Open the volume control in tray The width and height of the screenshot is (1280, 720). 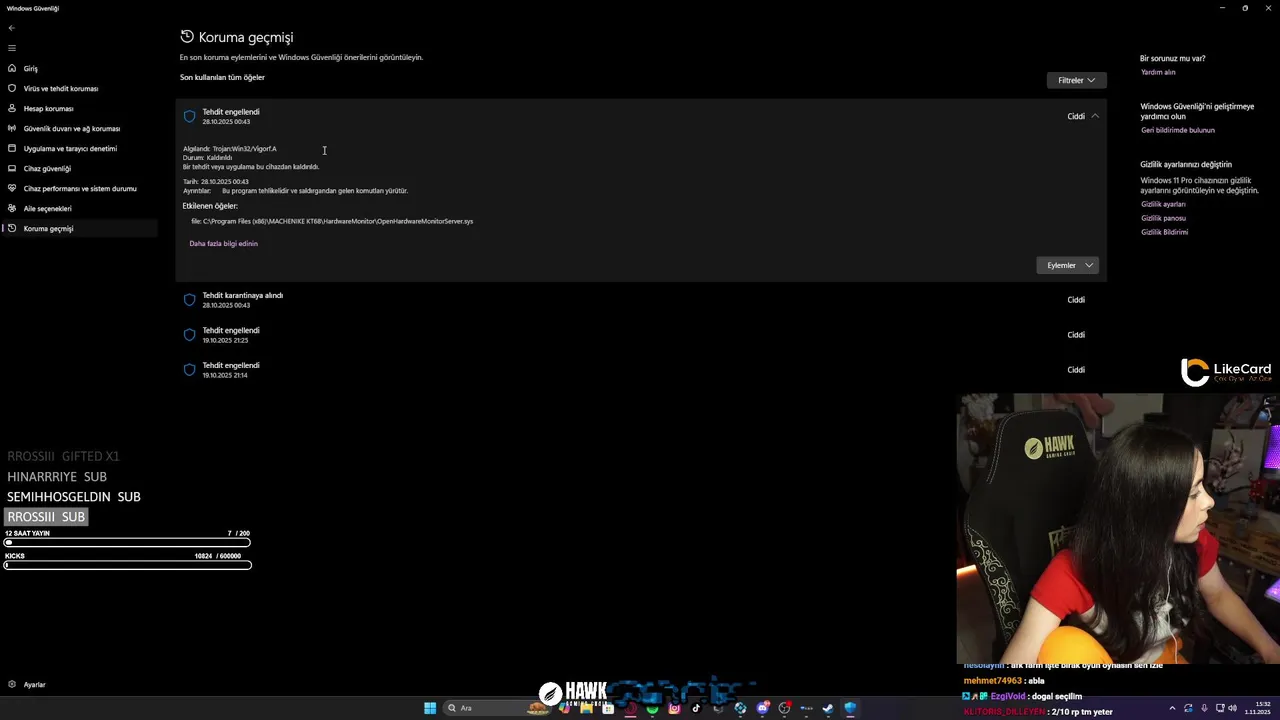click(x=1232, y=708)
